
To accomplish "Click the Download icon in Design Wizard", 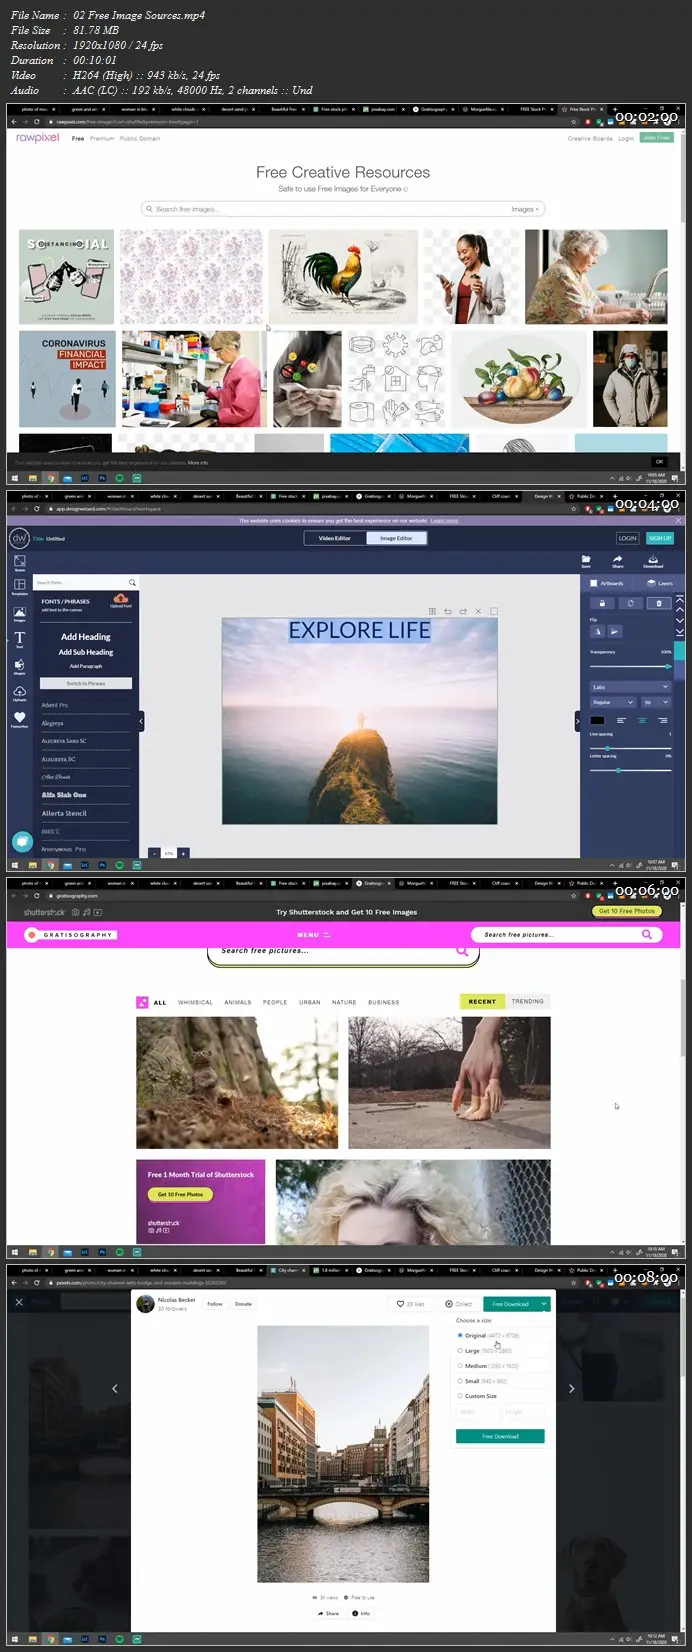I will coord(653,562).
